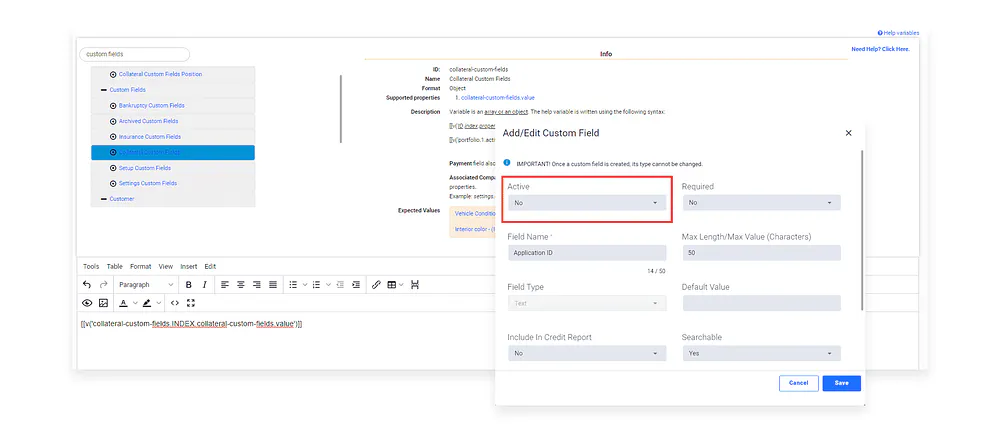Click the circle icon beside Setup Custom Fields
Image resolution: width=1000 pixels, height=431 pixels.
(x=113, y=168)
